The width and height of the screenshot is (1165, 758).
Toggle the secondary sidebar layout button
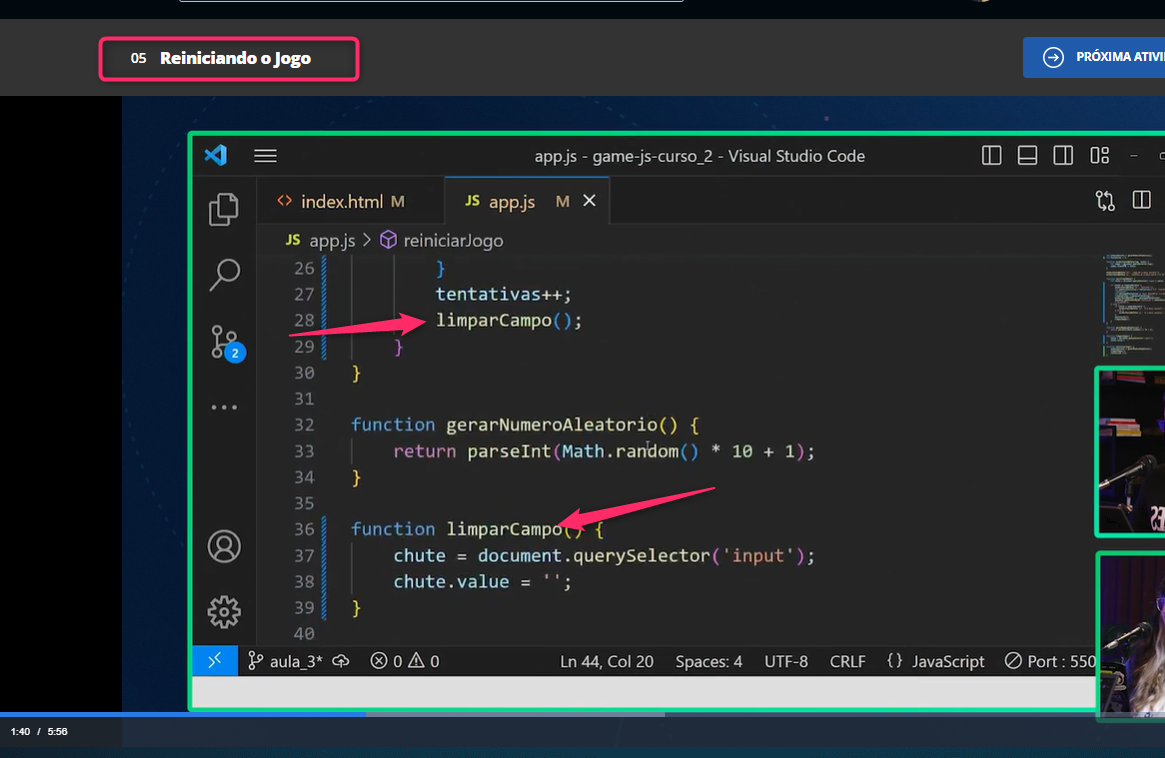[1063, 156]
